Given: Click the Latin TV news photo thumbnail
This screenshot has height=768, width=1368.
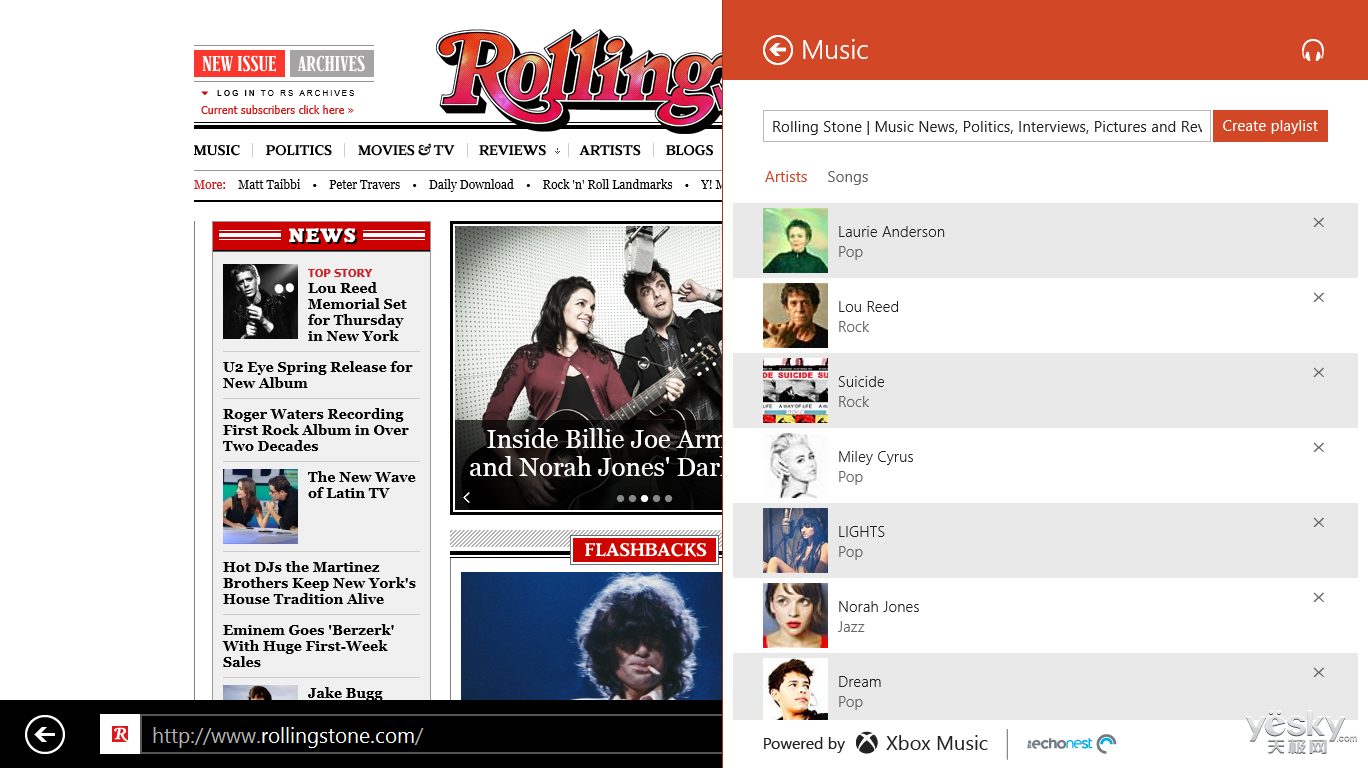Looking at the screenshot, I should tap(260, 506).
